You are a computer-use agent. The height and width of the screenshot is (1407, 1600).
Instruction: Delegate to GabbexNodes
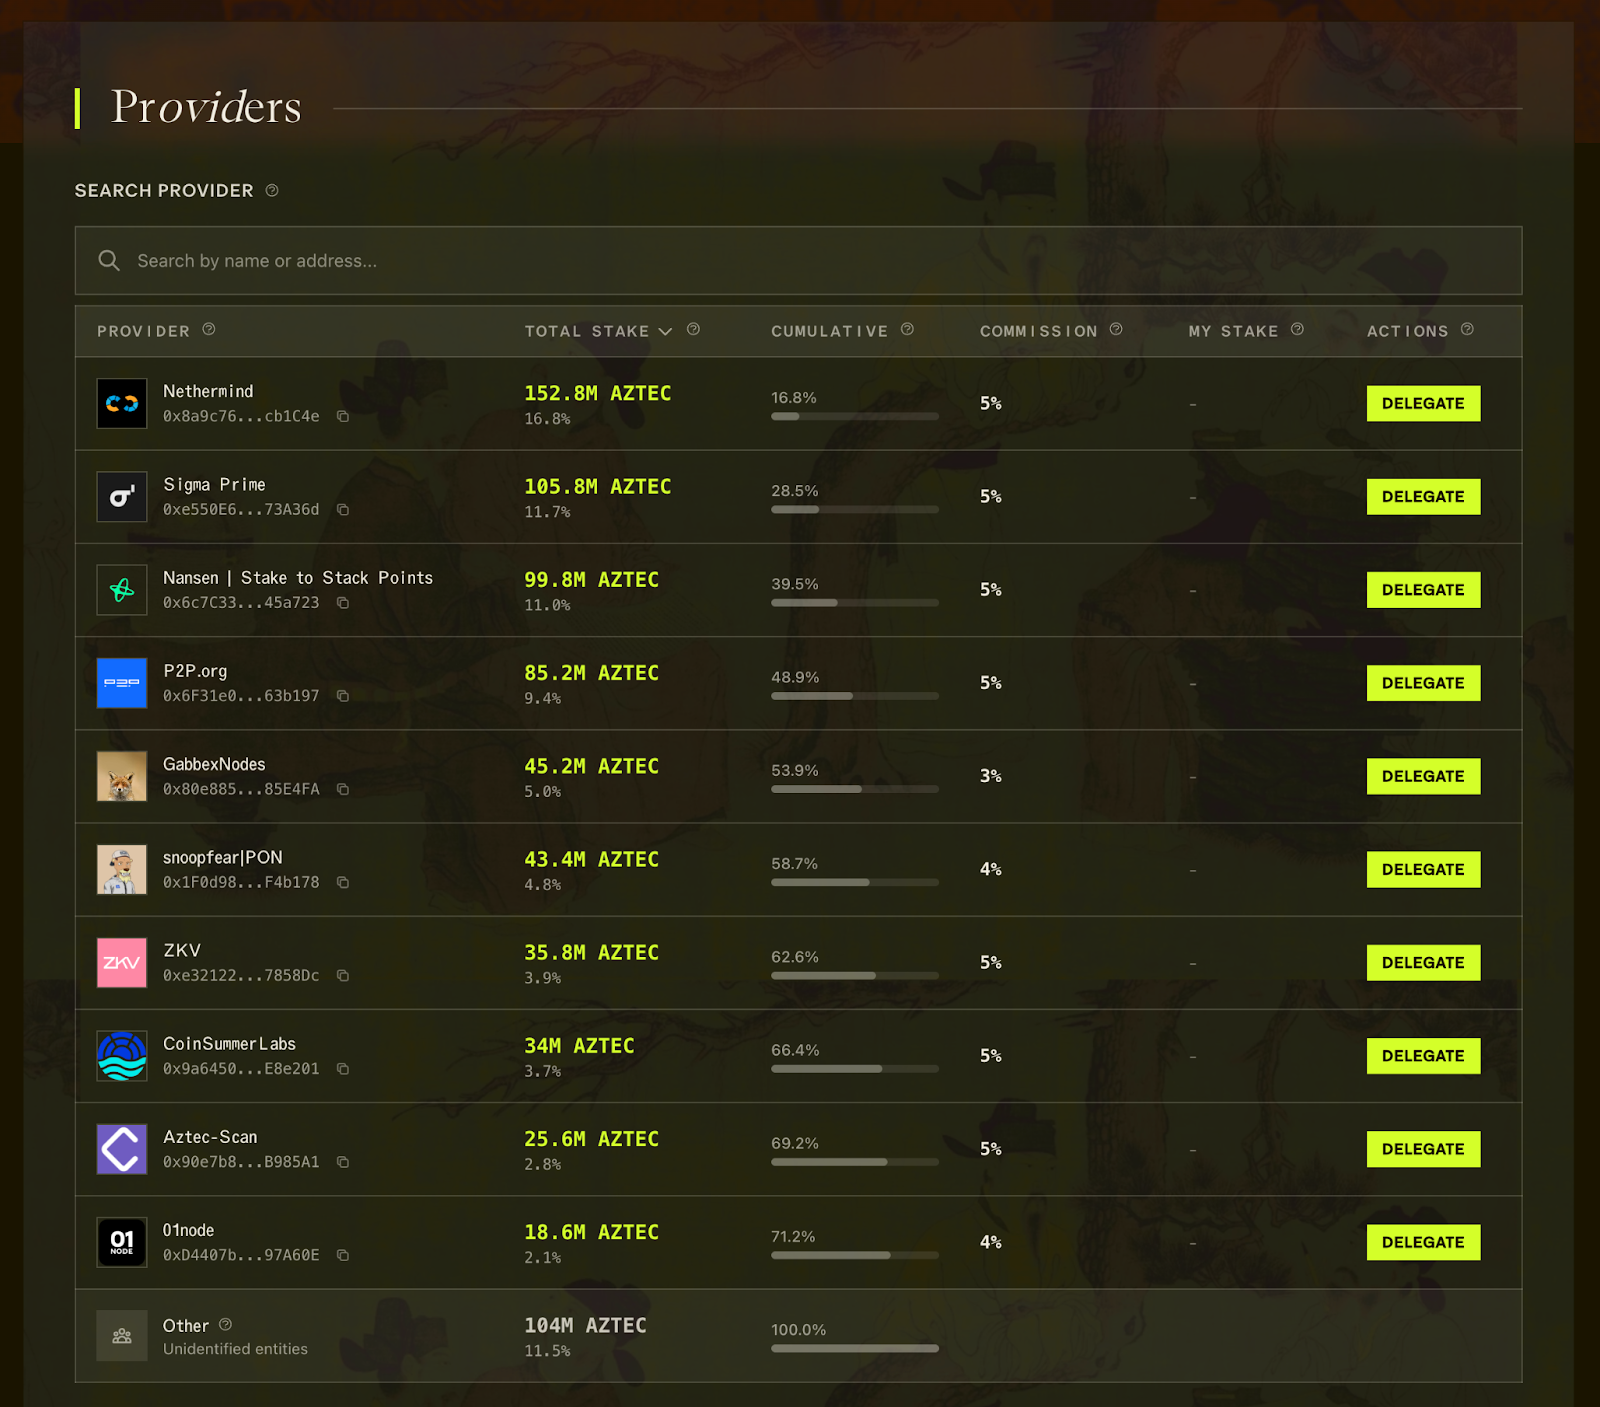pos(1423,776)
